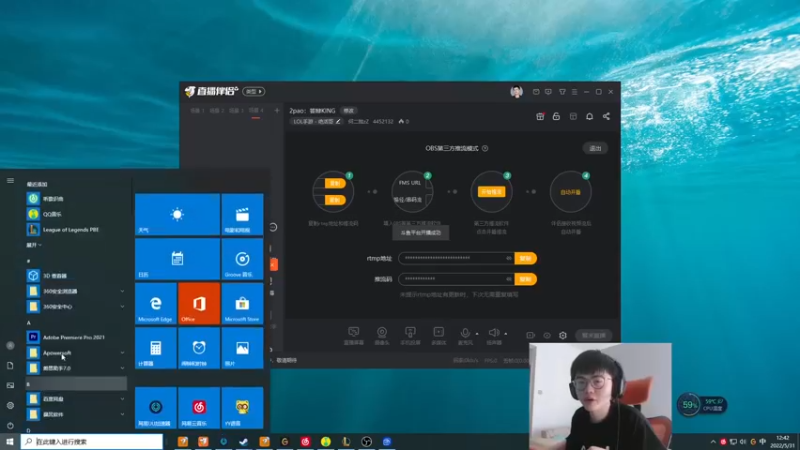
Task: Click the speaker icon in bottom toolbar
Action: [493, 333]
